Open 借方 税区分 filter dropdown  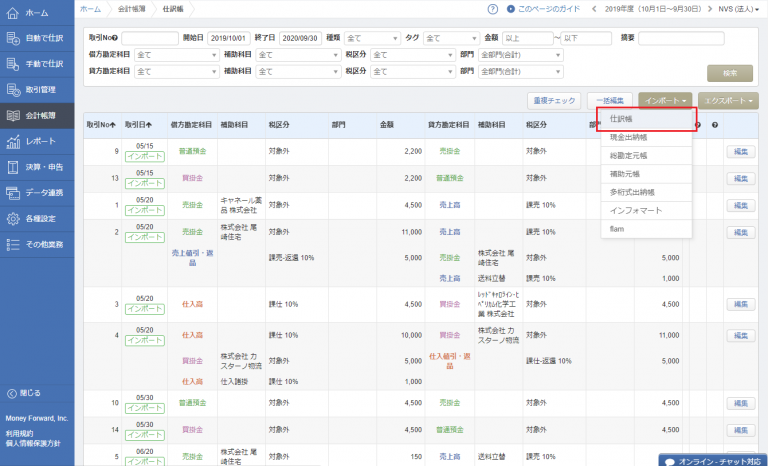[x=413, y=55]
